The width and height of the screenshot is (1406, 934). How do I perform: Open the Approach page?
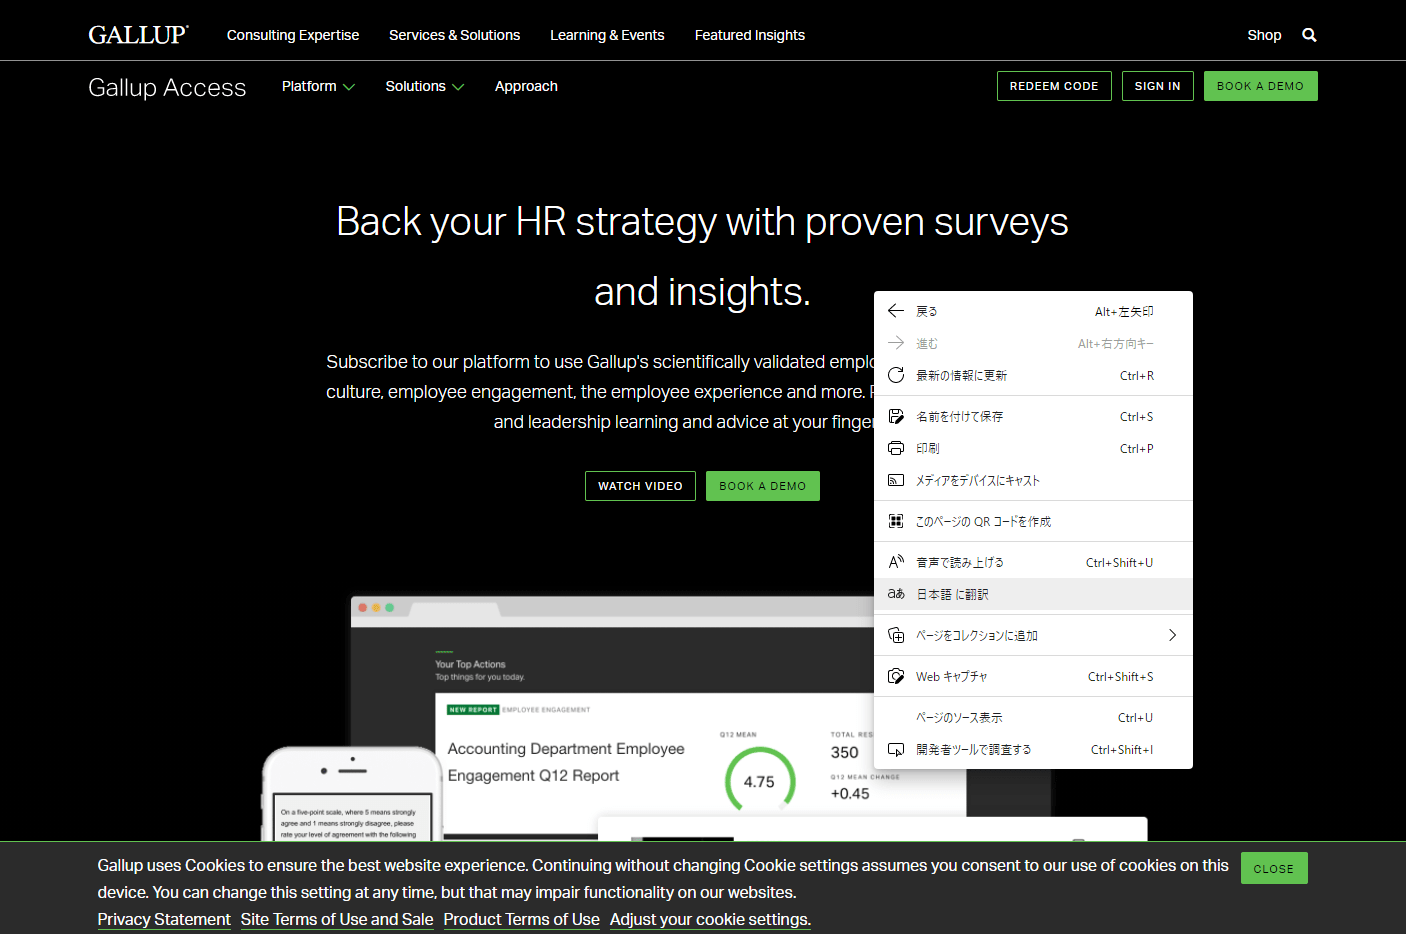(526, 86)
